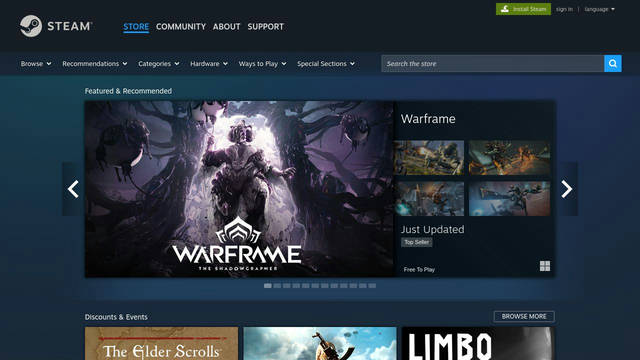640x360 pixels.
Task: Click the Install Steam button
Action: [x=523, y=9]
